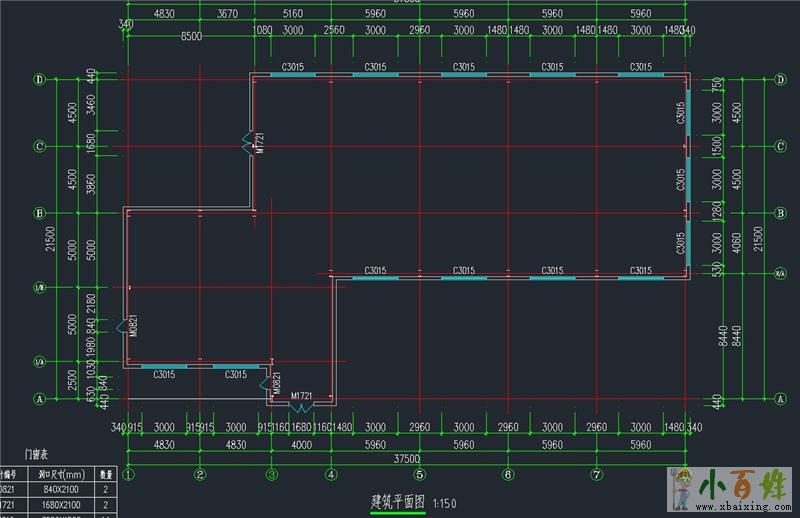Click the 建筑平面图 drawing title
Screen dimensions: 800x518
[x=398, y=500]
